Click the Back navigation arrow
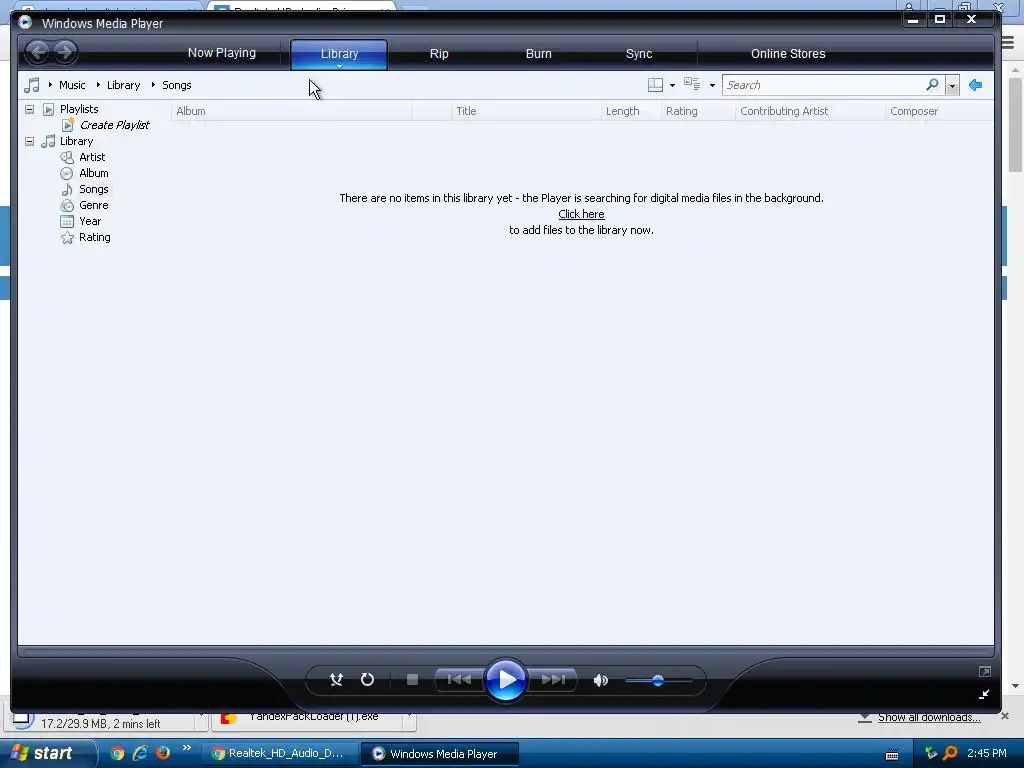The image size is (1024, 768). [x=38, y=52]
